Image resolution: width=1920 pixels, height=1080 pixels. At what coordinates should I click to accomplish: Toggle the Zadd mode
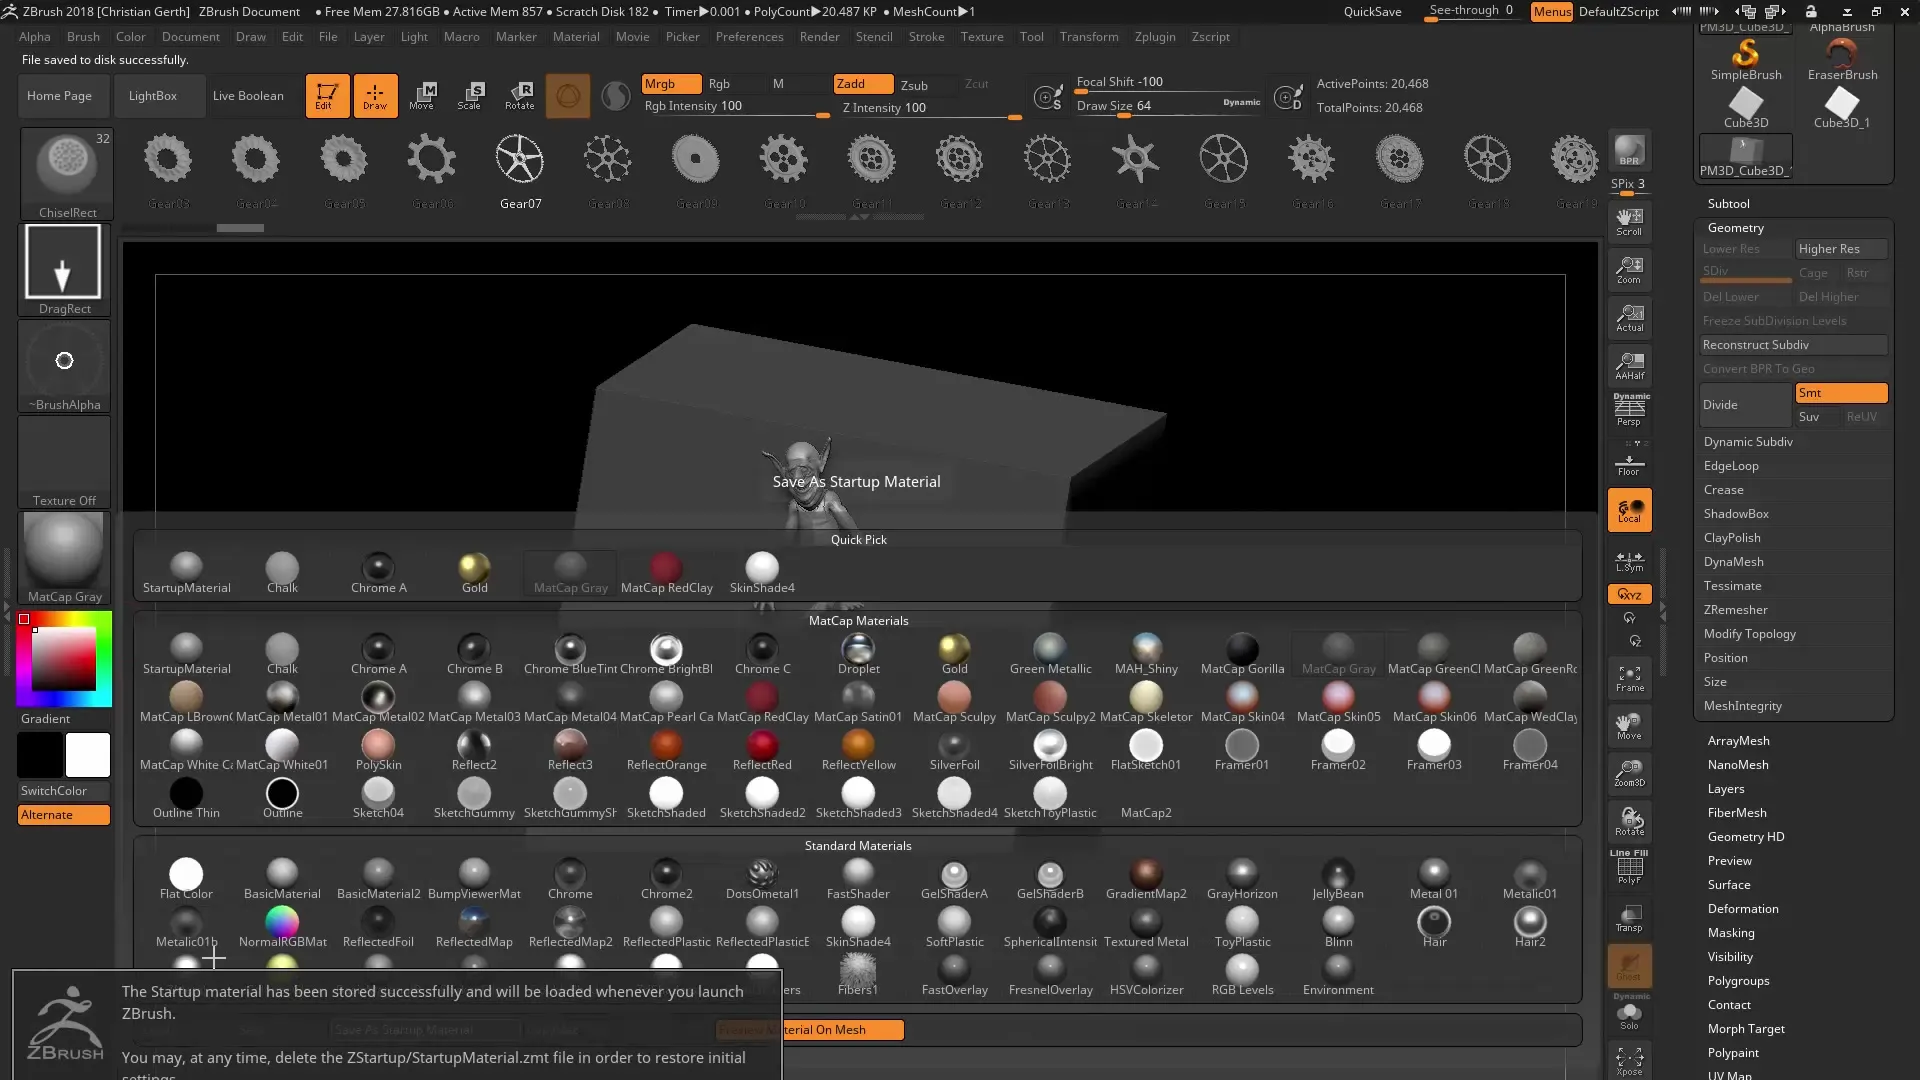863,84
